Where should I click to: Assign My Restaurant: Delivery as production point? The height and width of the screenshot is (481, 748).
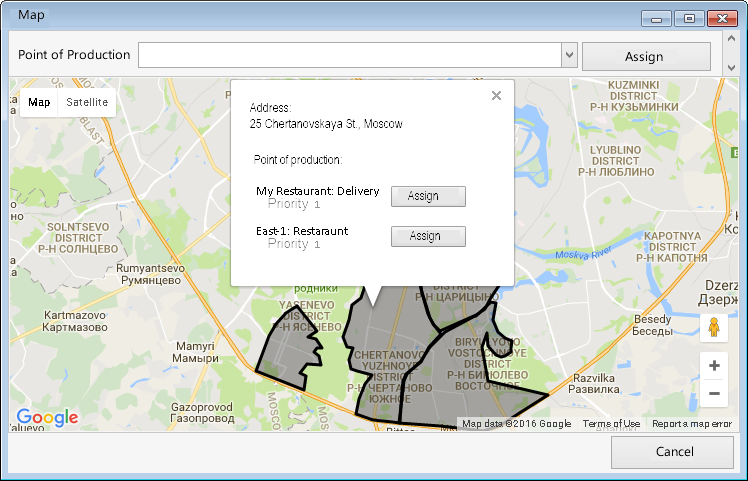pos(428,196)
